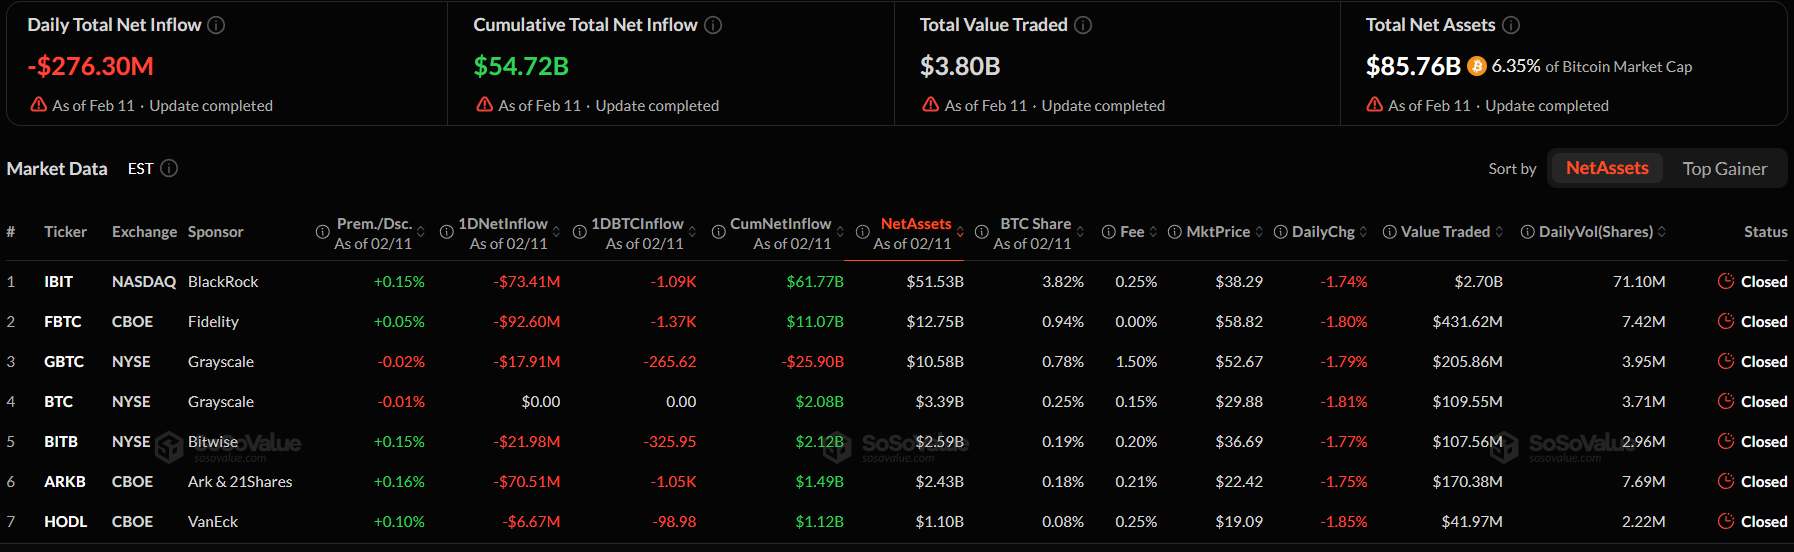
Task: Click info icon before CumNetInflow column
Action: pos(718,232)
